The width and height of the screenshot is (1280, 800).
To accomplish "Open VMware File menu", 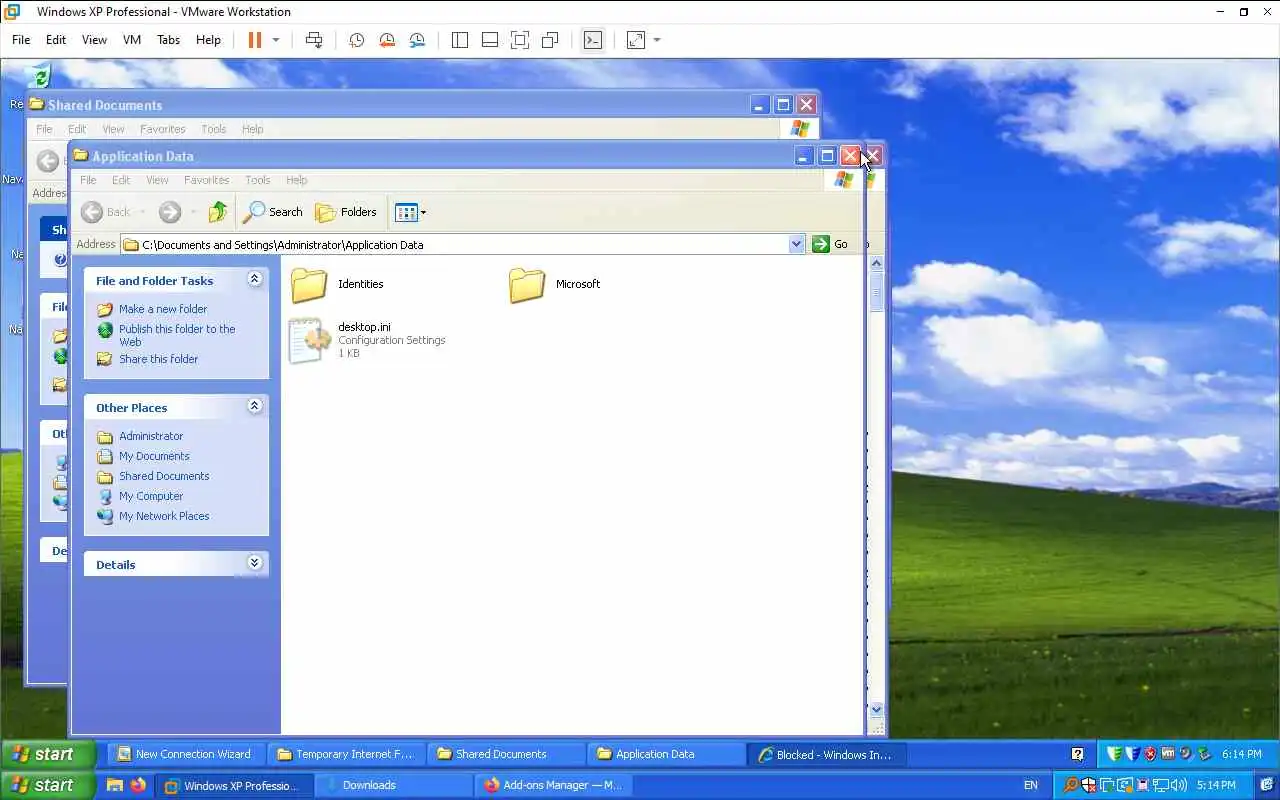I will [21, 40].
